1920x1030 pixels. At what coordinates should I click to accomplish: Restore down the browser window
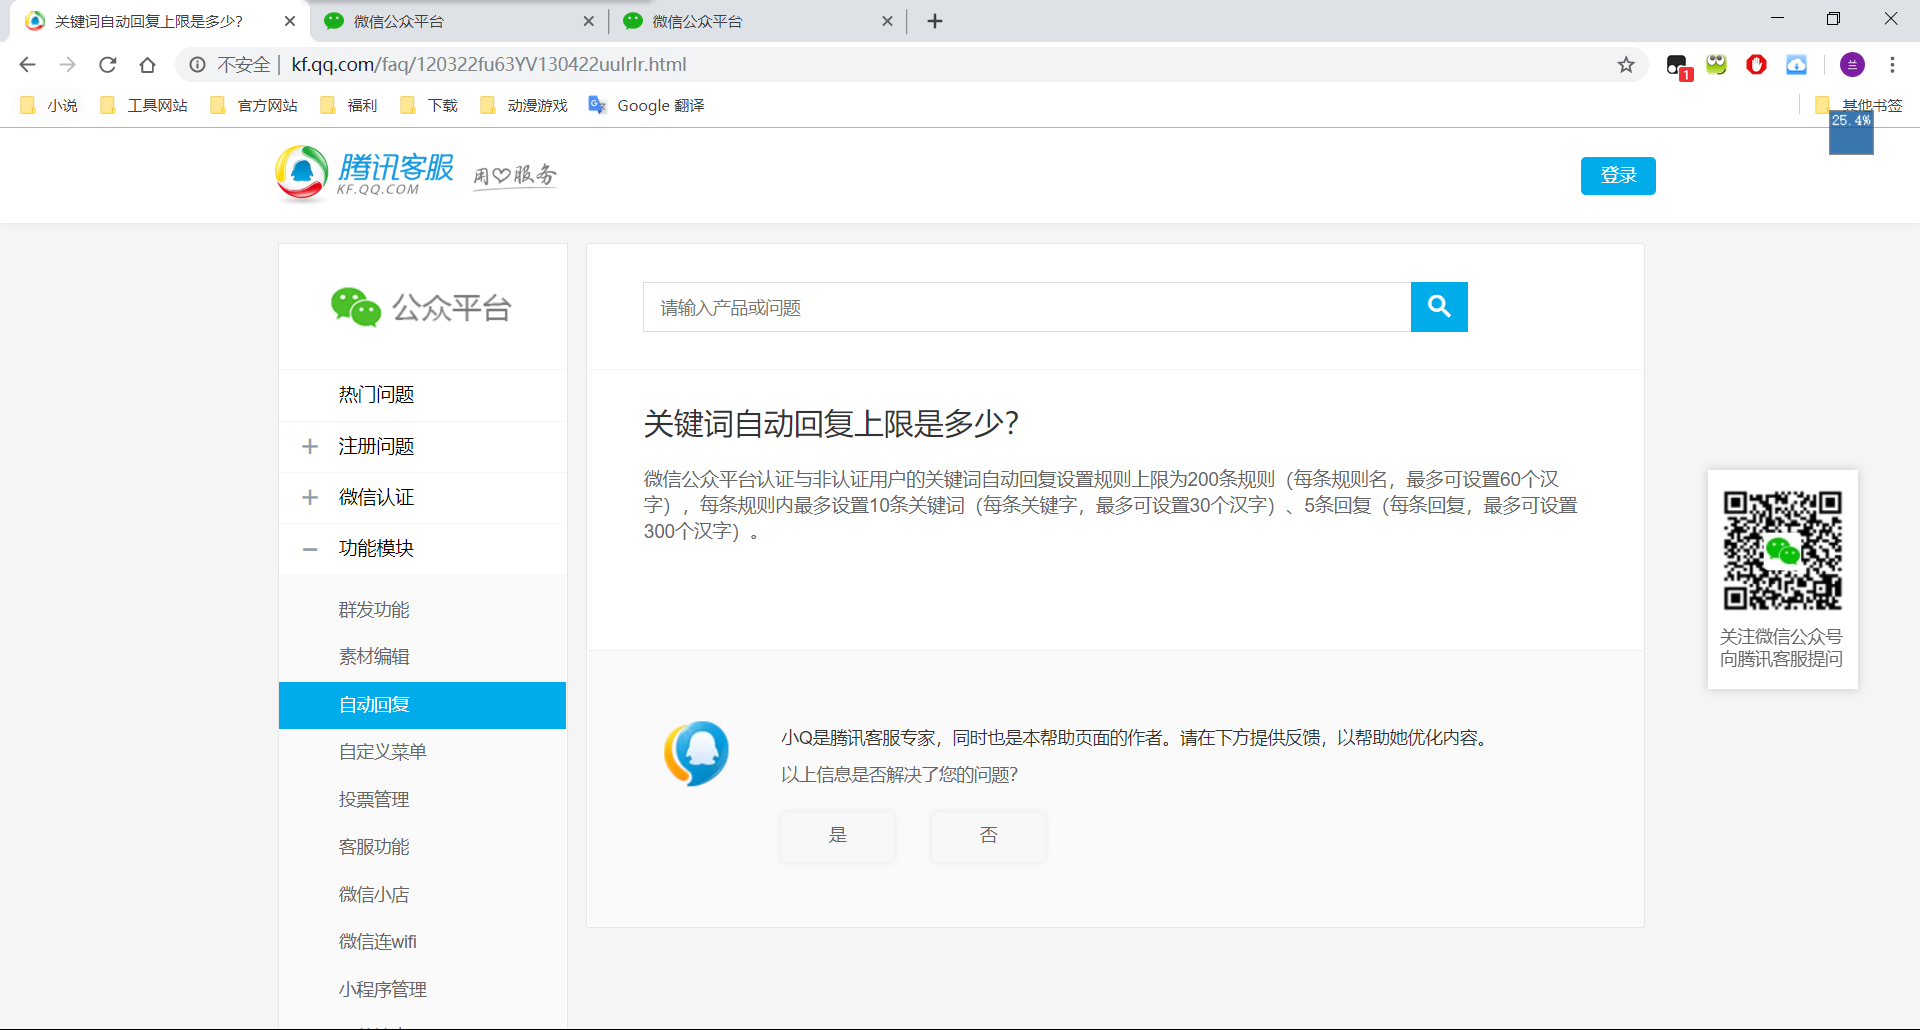click(1833, 18)
